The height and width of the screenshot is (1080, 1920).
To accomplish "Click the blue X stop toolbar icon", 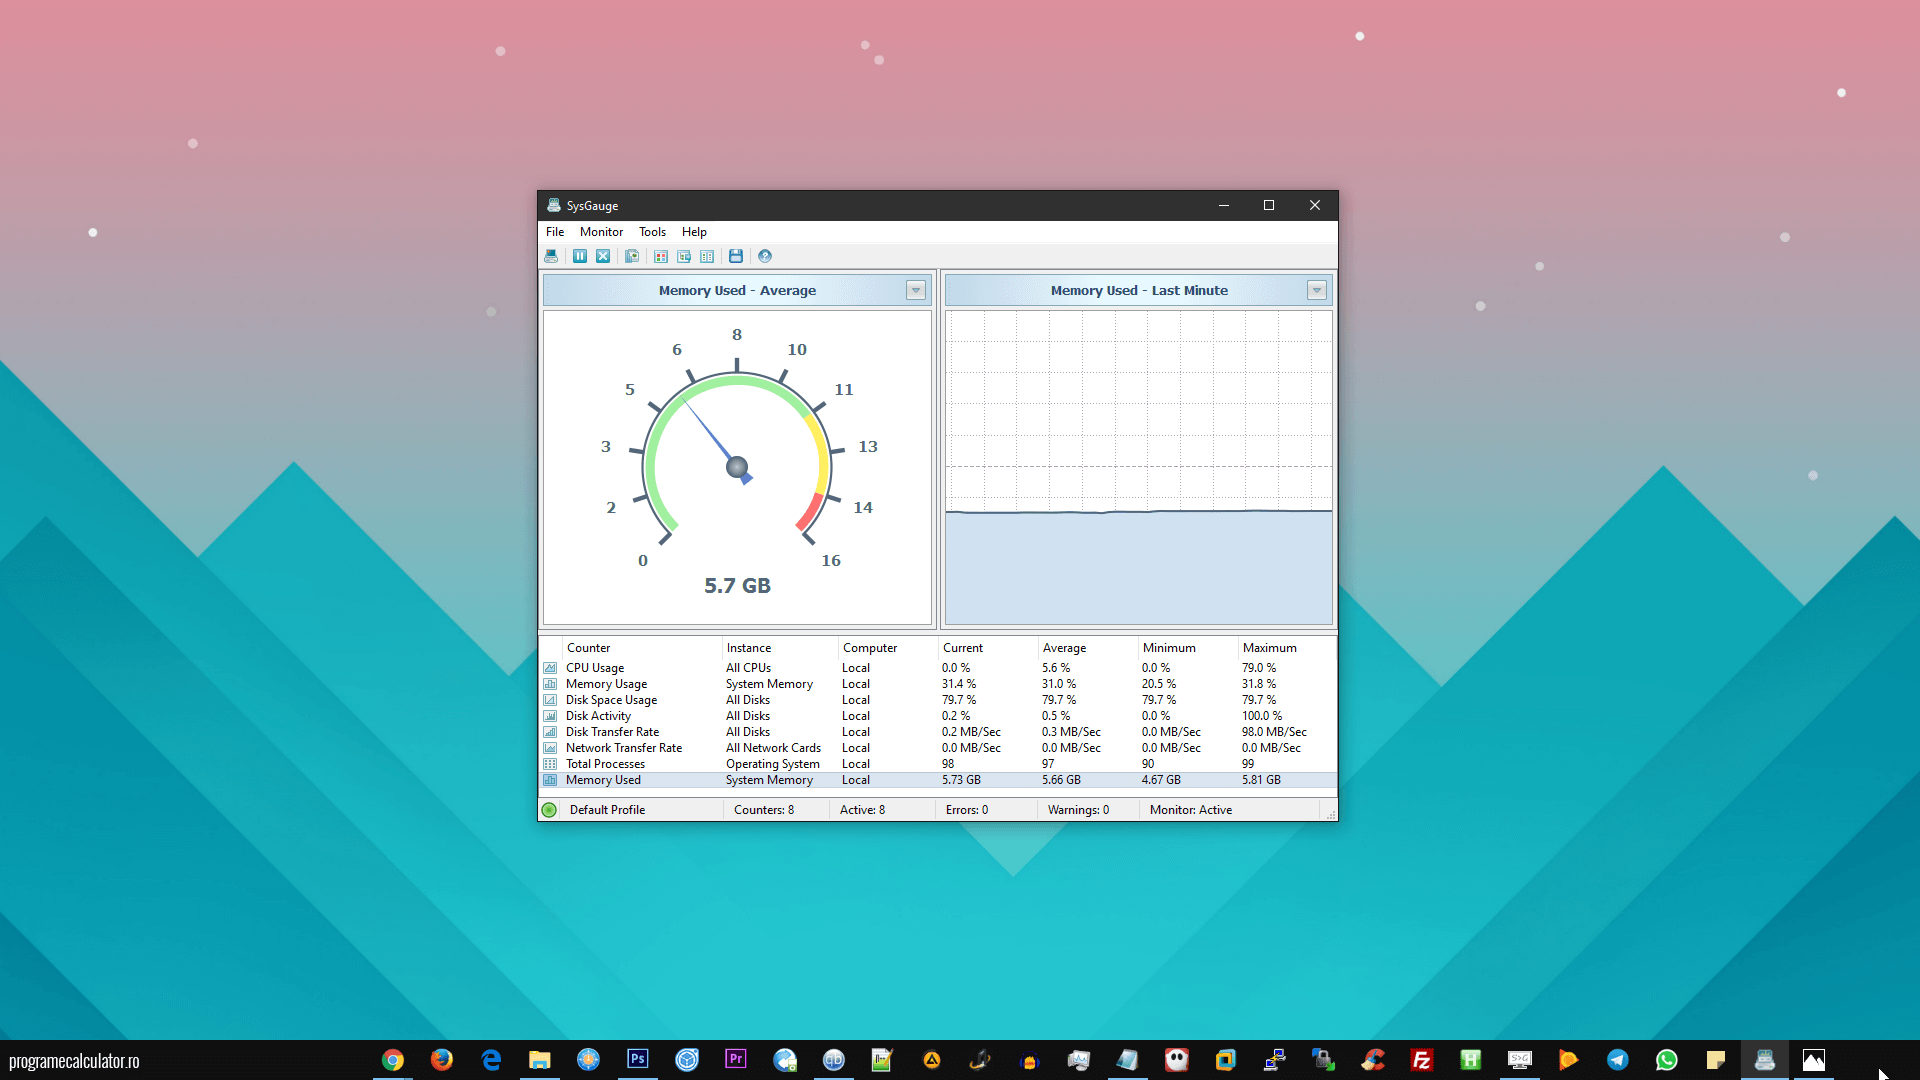I will pyautogui.click(x=603, y=256).
